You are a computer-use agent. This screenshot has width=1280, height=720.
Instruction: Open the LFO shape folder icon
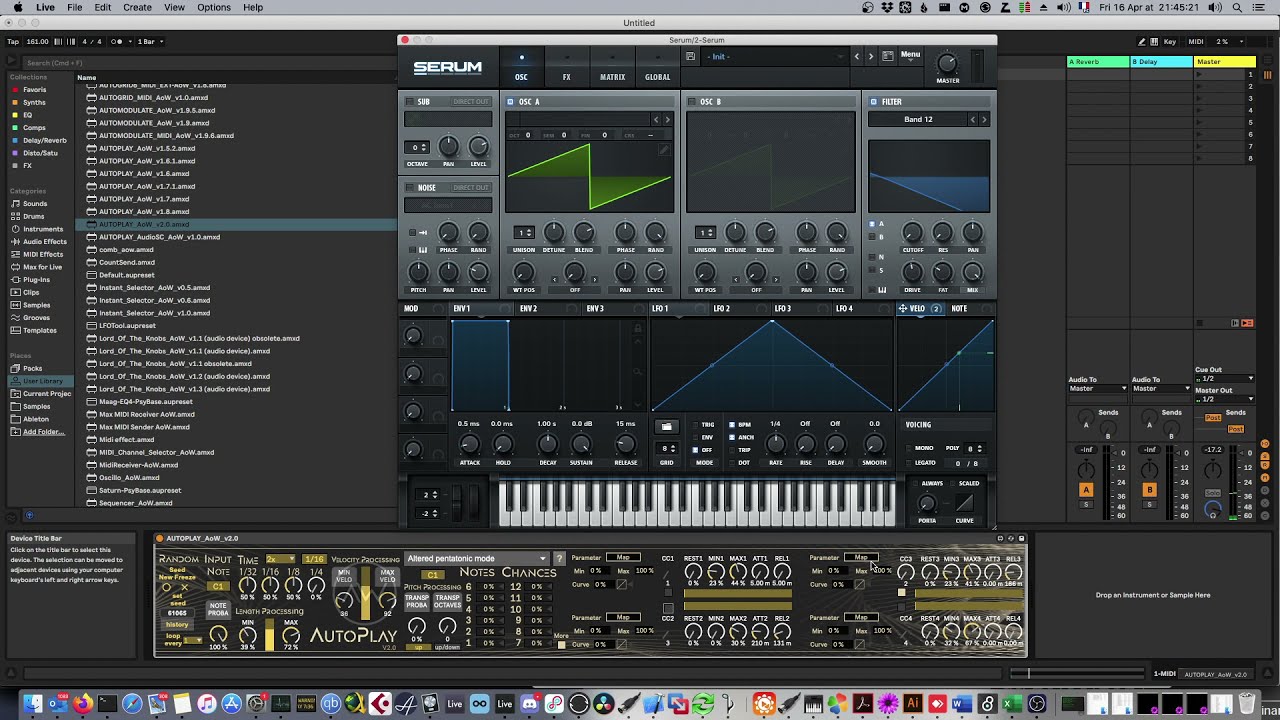[666, 427]
